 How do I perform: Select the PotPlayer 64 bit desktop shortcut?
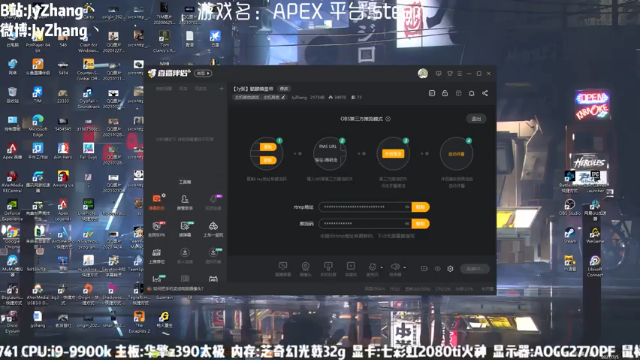[x=38, y=41]
